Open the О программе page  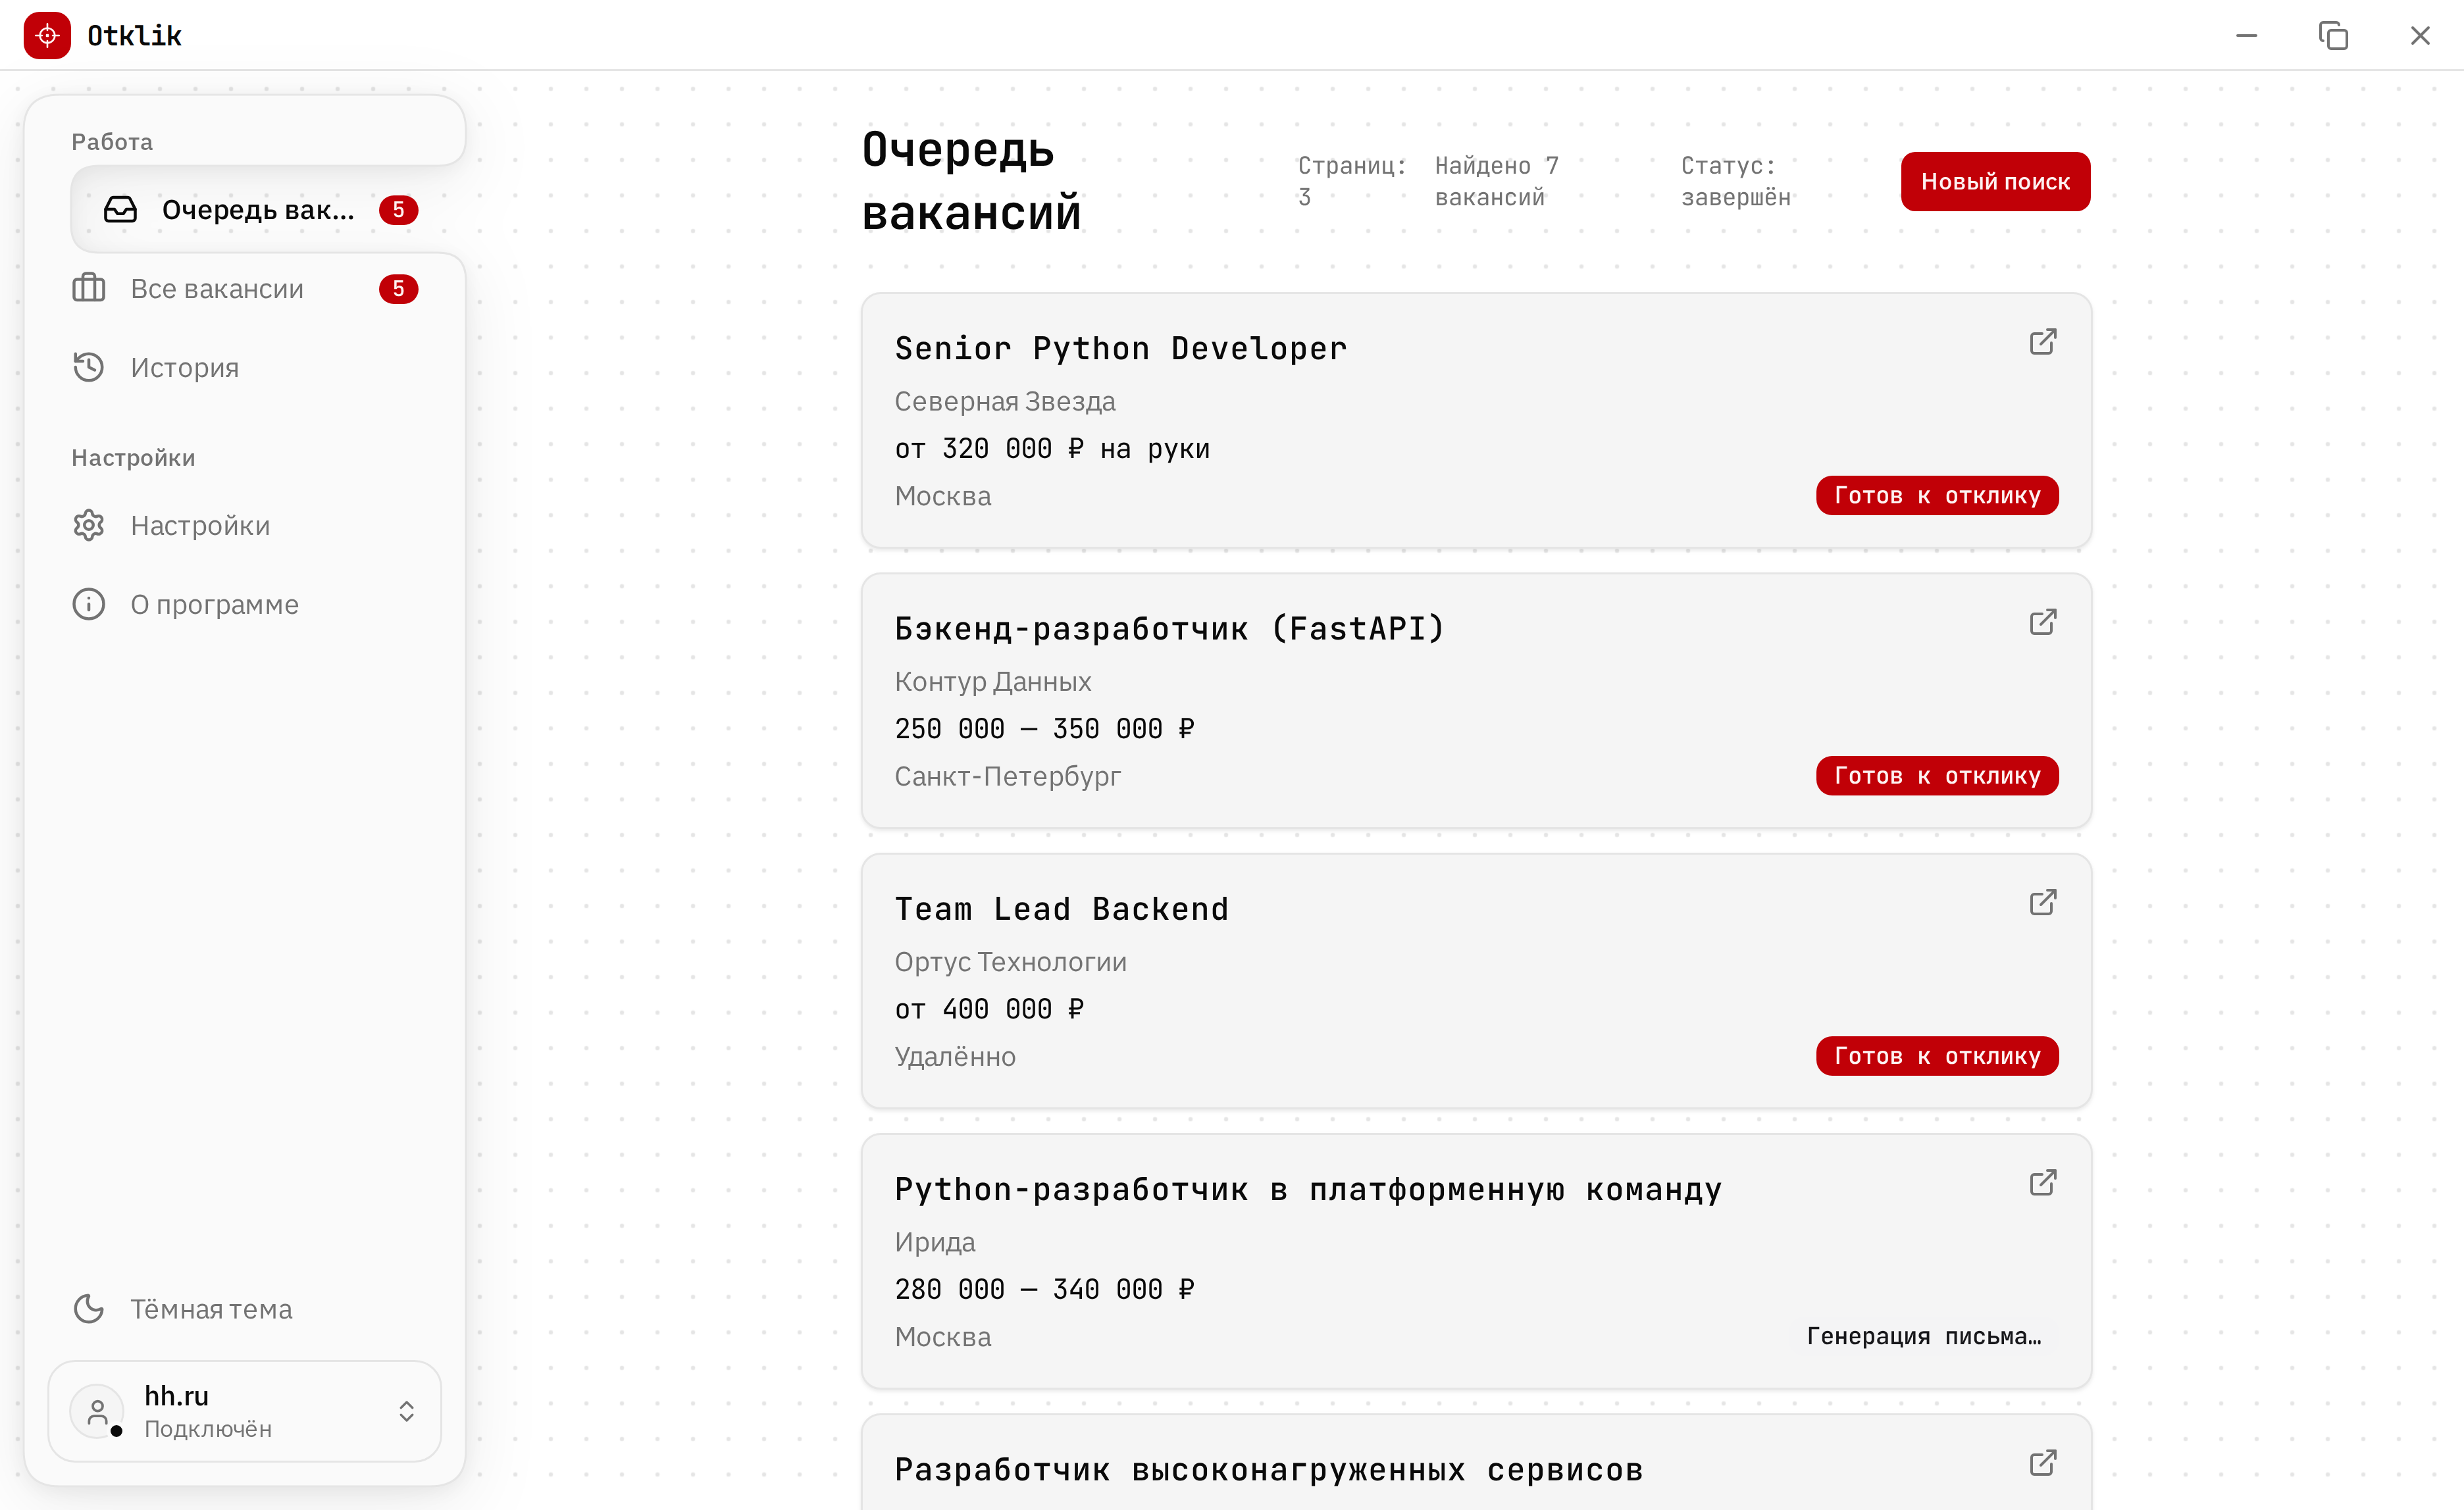coord(245,605)
